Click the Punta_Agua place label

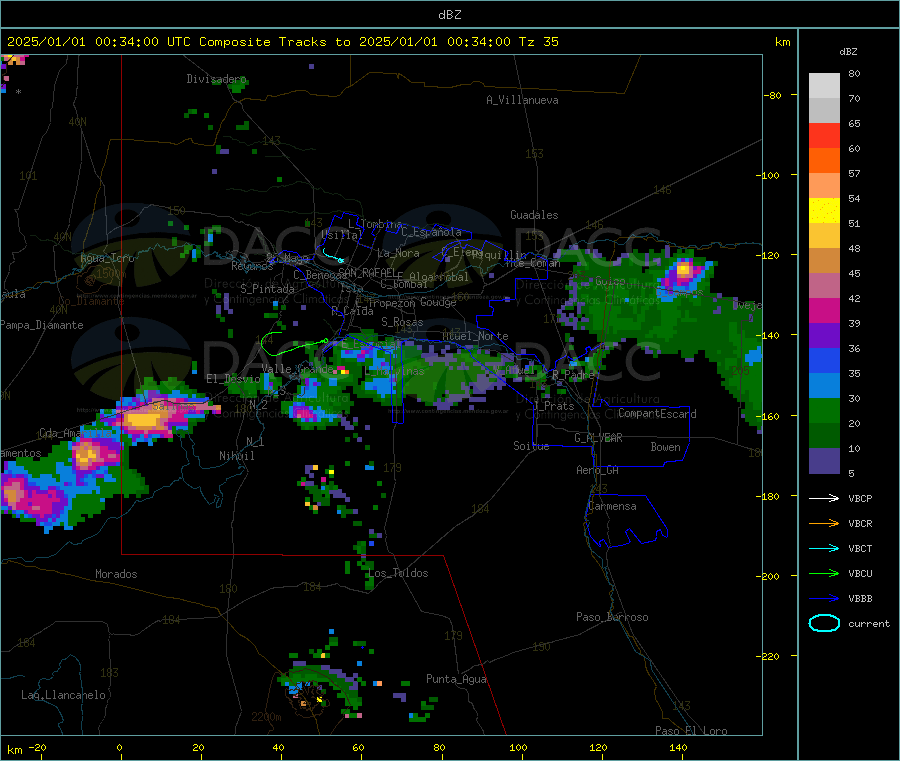click(456, 679)
